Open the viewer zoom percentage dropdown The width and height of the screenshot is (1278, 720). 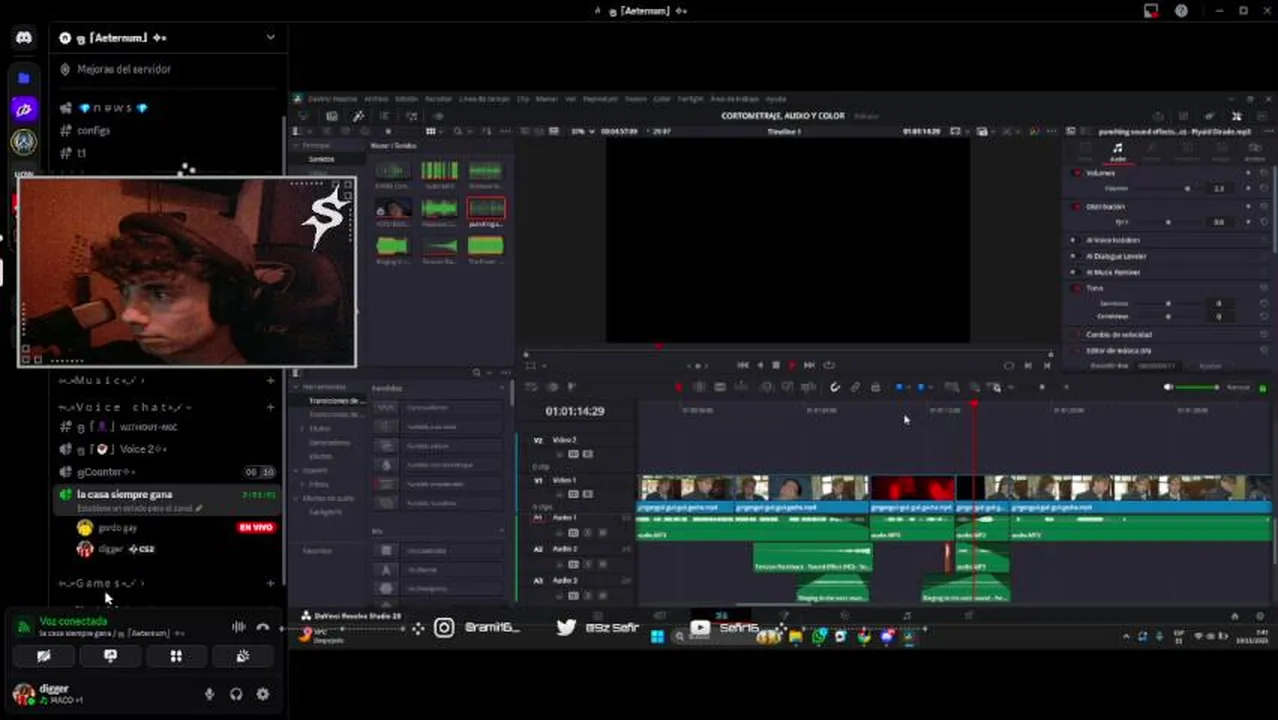pyautogui.click(x=582, y=131)
